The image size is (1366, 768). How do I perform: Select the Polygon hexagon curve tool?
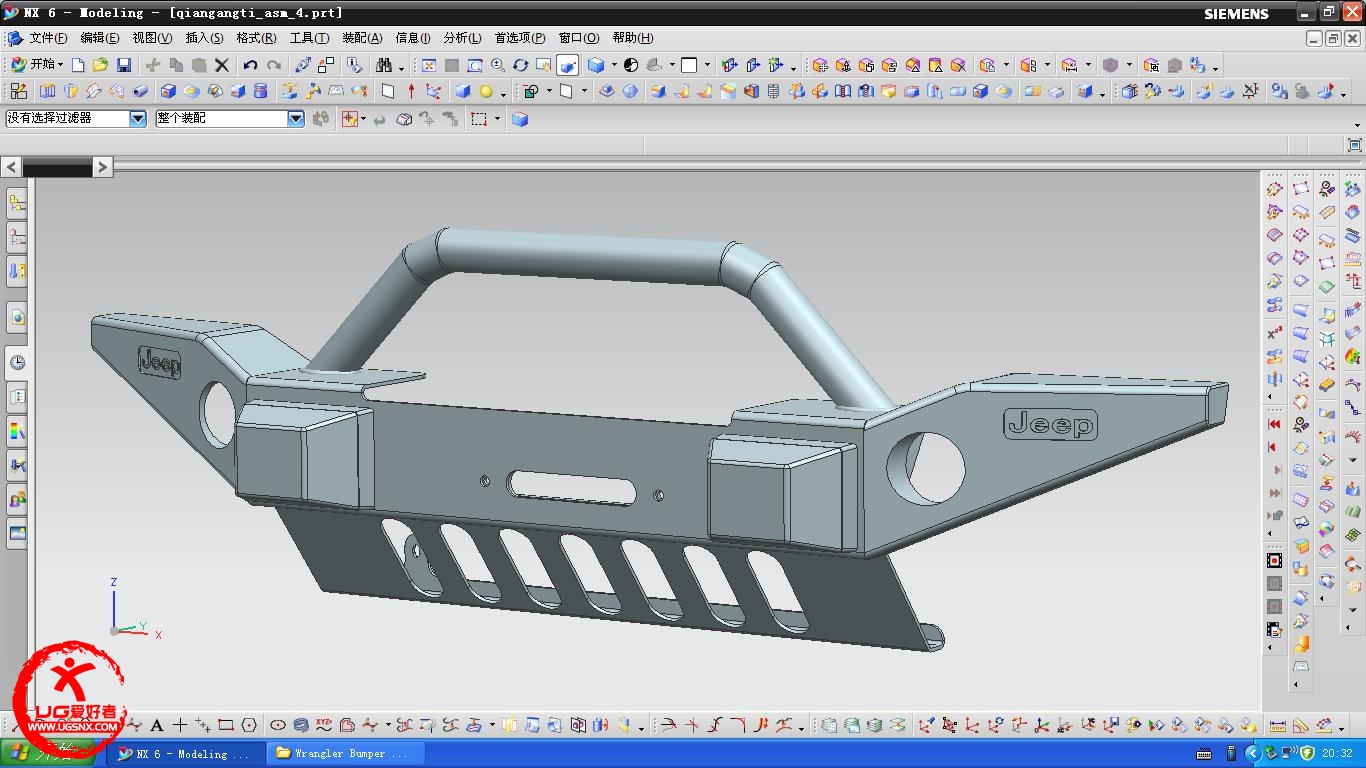pyautogui.click(x=249, y=725)
